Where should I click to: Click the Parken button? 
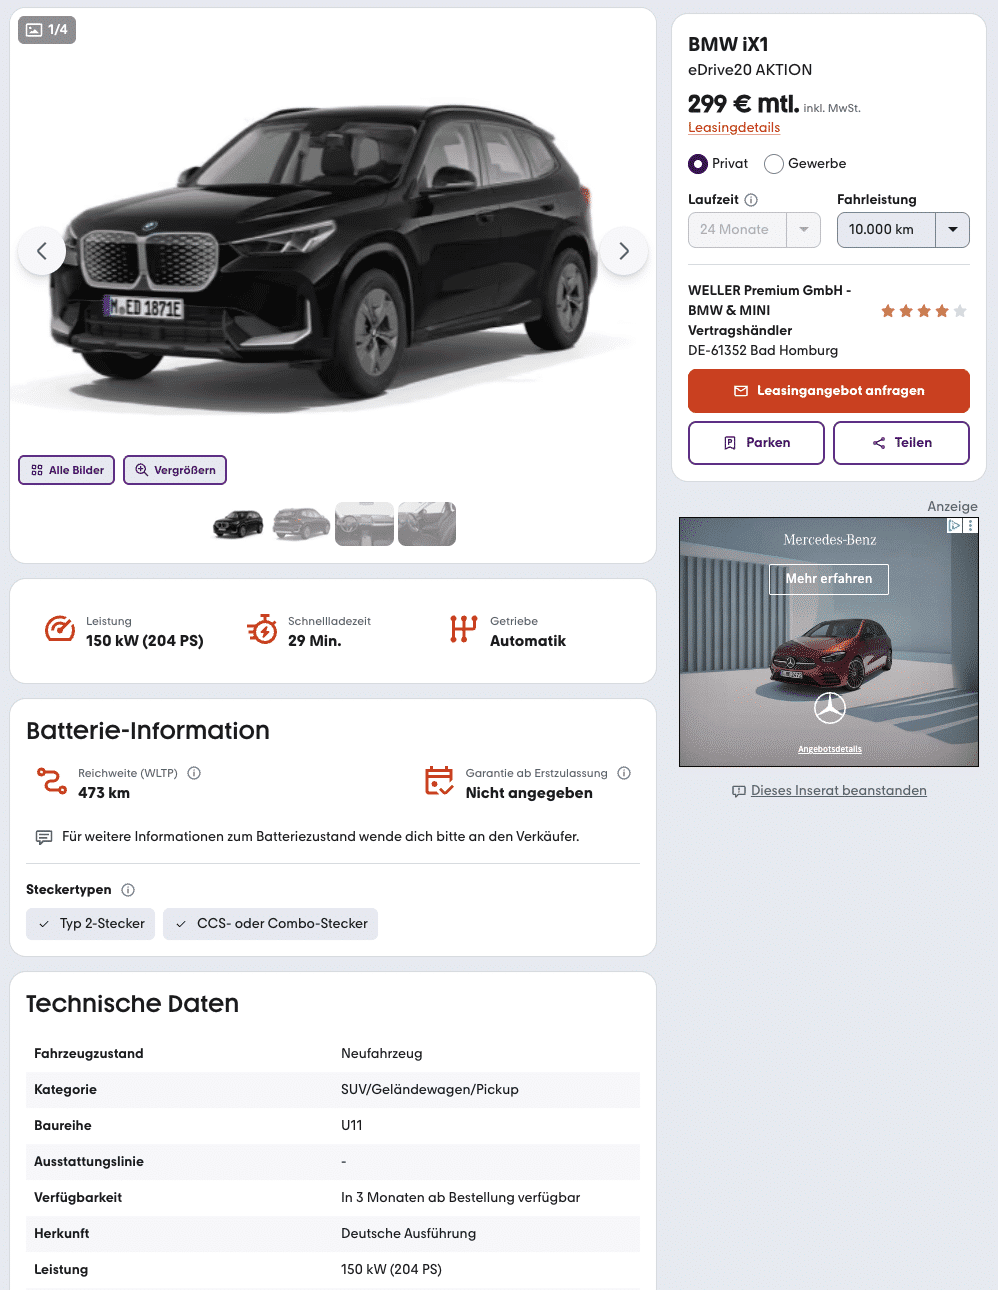coord(756,443)
